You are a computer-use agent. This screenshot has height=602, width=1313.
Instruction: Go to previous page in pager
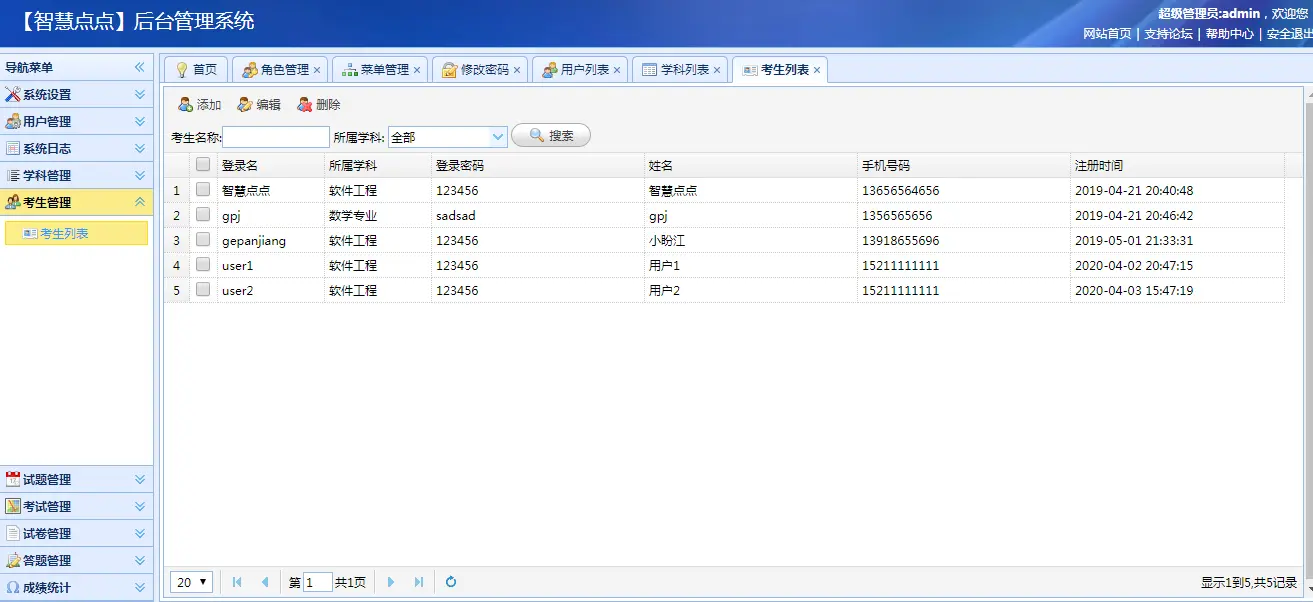point(265,582)
